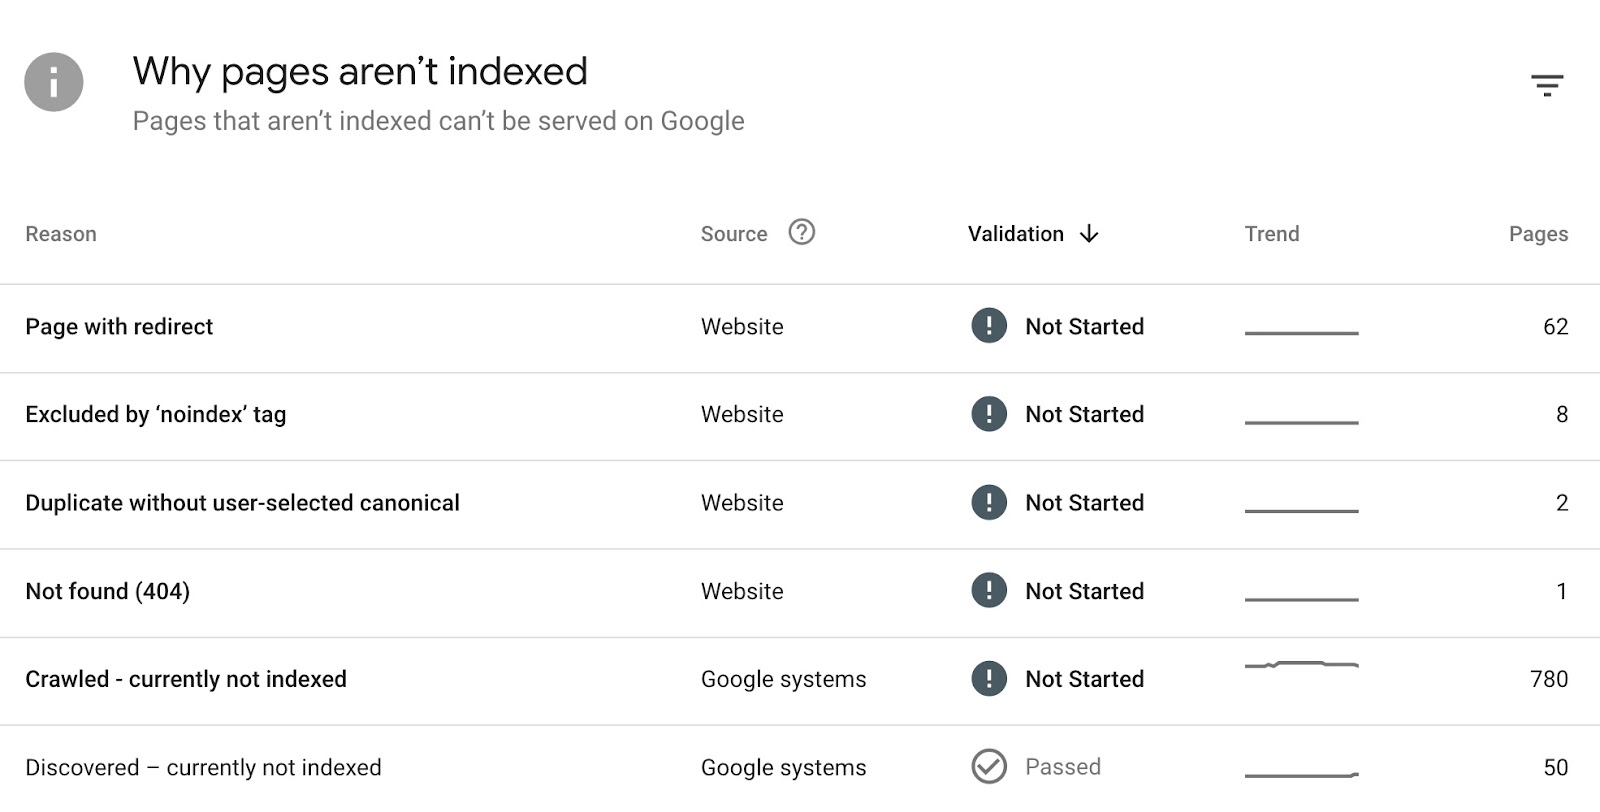Screen dimensions: 1600x812
Task: Open the filter options icon at top right
Action: 1548,84
